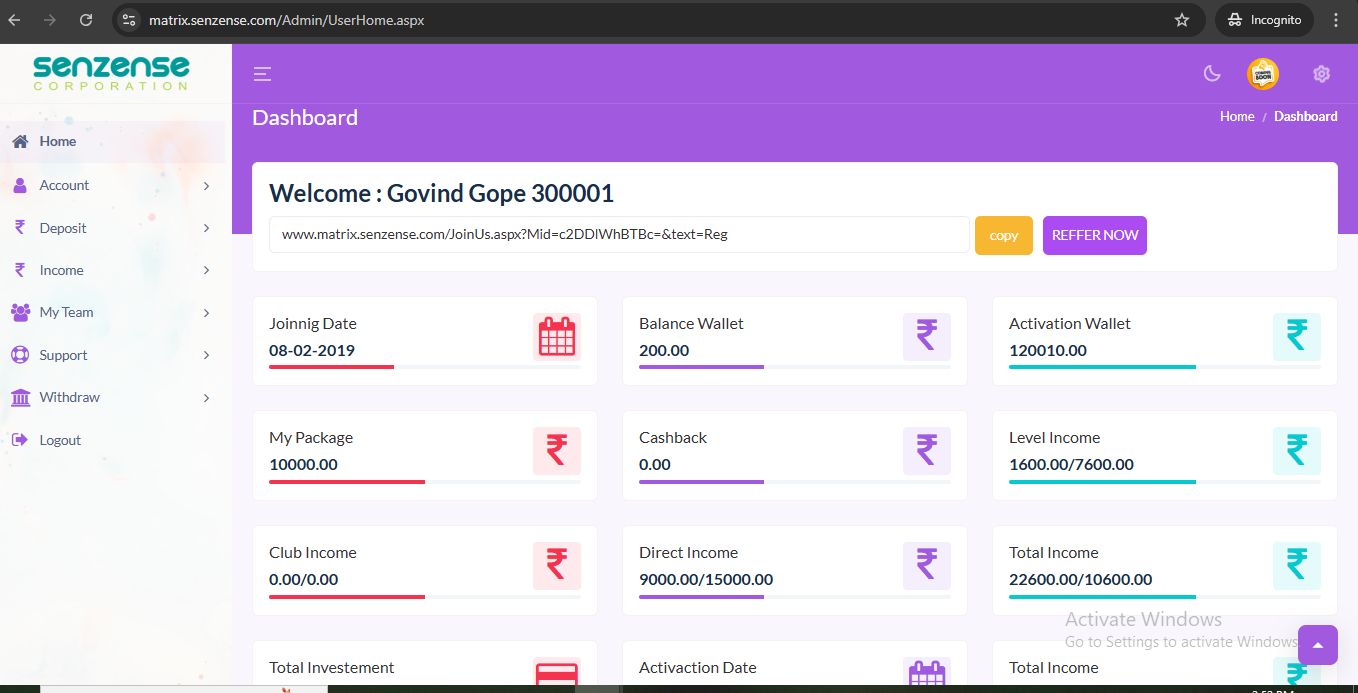Click the My Package rupee icon
Screen dimensions: 1358x693
557,451
